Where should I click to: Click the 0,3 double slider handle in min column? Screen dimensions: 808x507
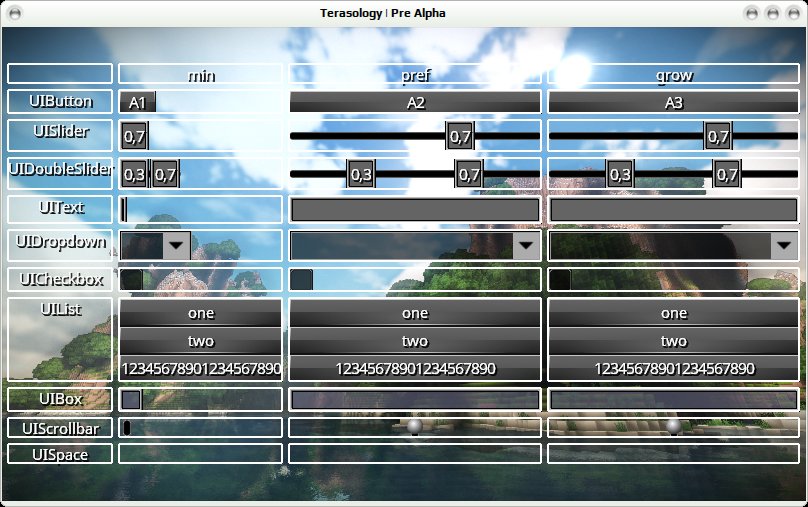tap(134, 174)
